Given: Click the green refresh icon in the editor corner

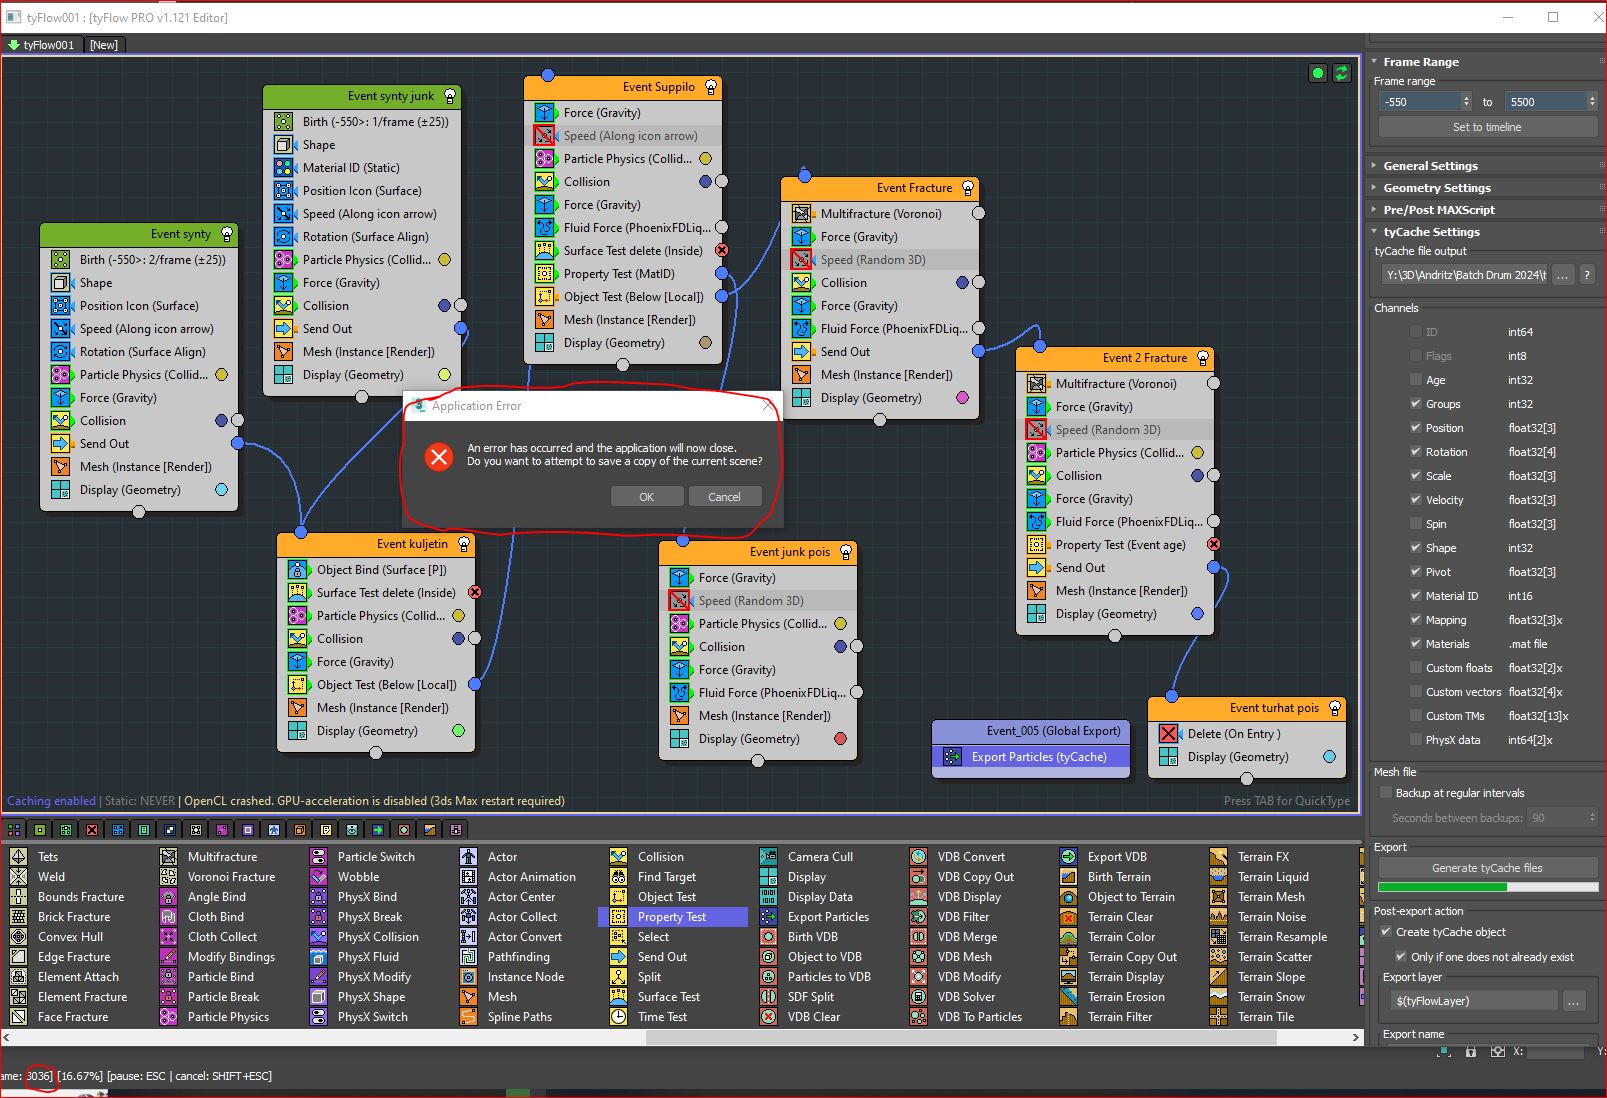Looking at the screenshot, I should click(x=1342, y=73).
